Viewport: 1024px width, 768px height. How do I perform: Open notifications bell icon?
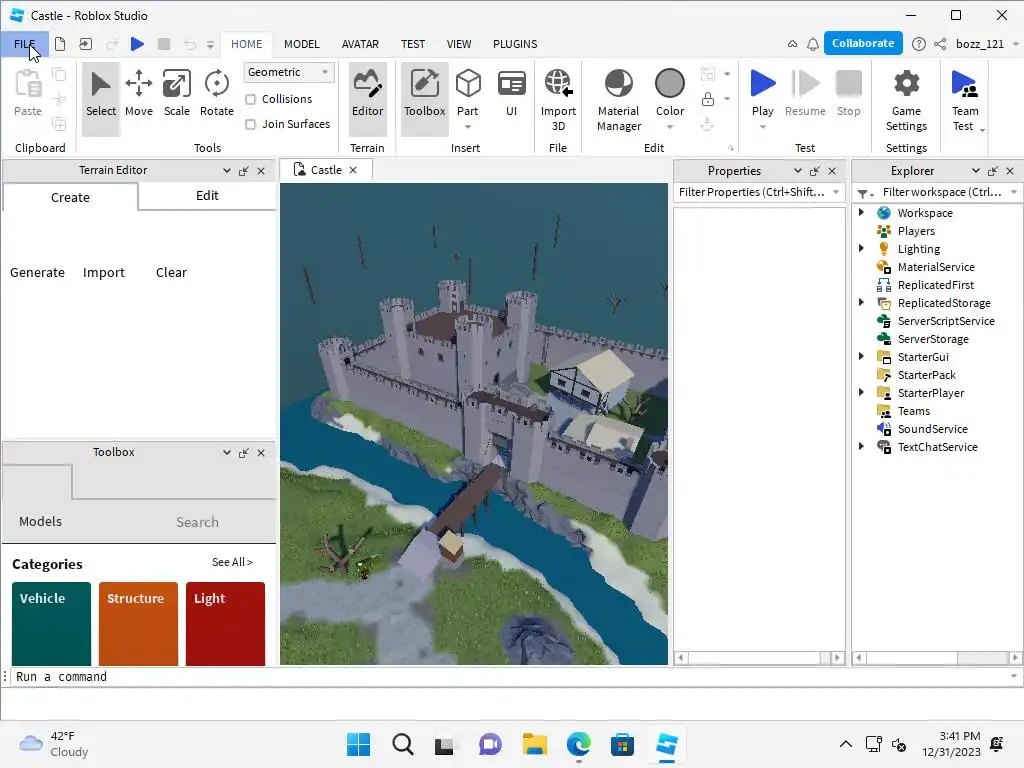pos(812,44)
